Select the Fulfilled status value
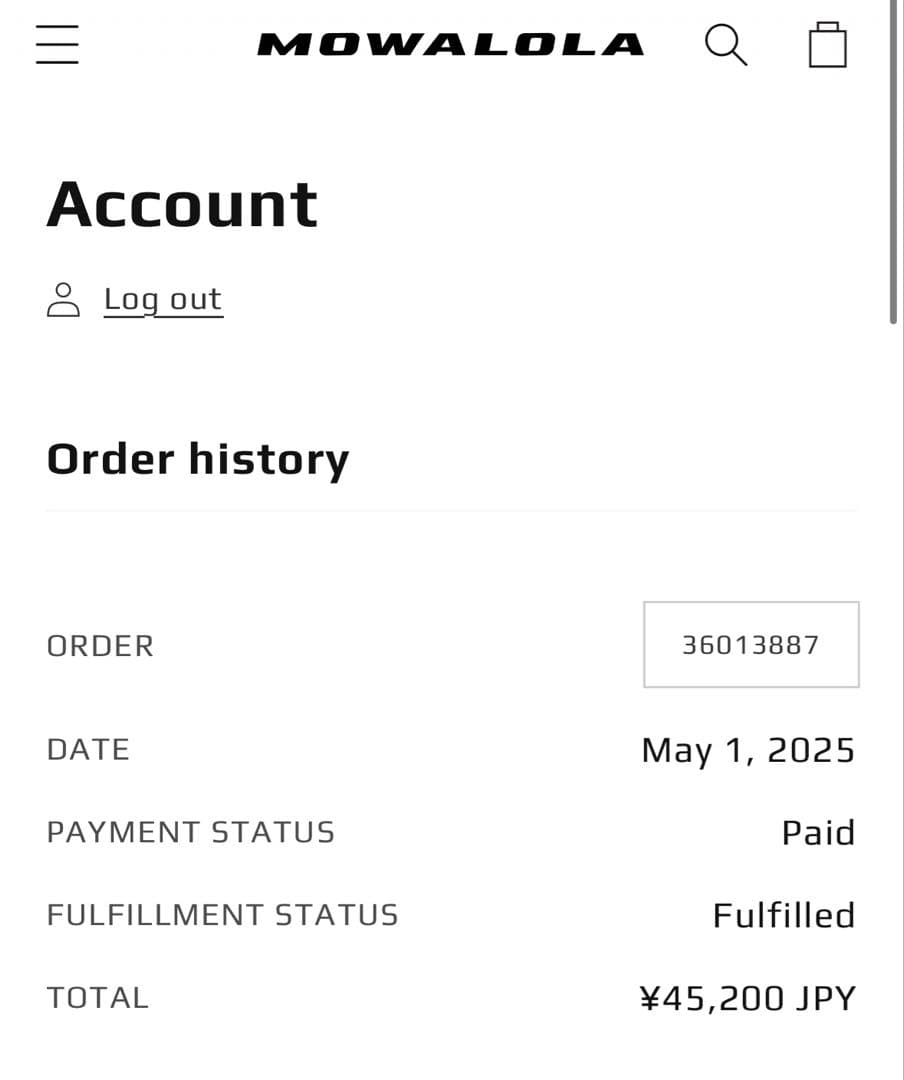Image resolution: width=904 pixels, height=1080 pixels. pos(783,916)
